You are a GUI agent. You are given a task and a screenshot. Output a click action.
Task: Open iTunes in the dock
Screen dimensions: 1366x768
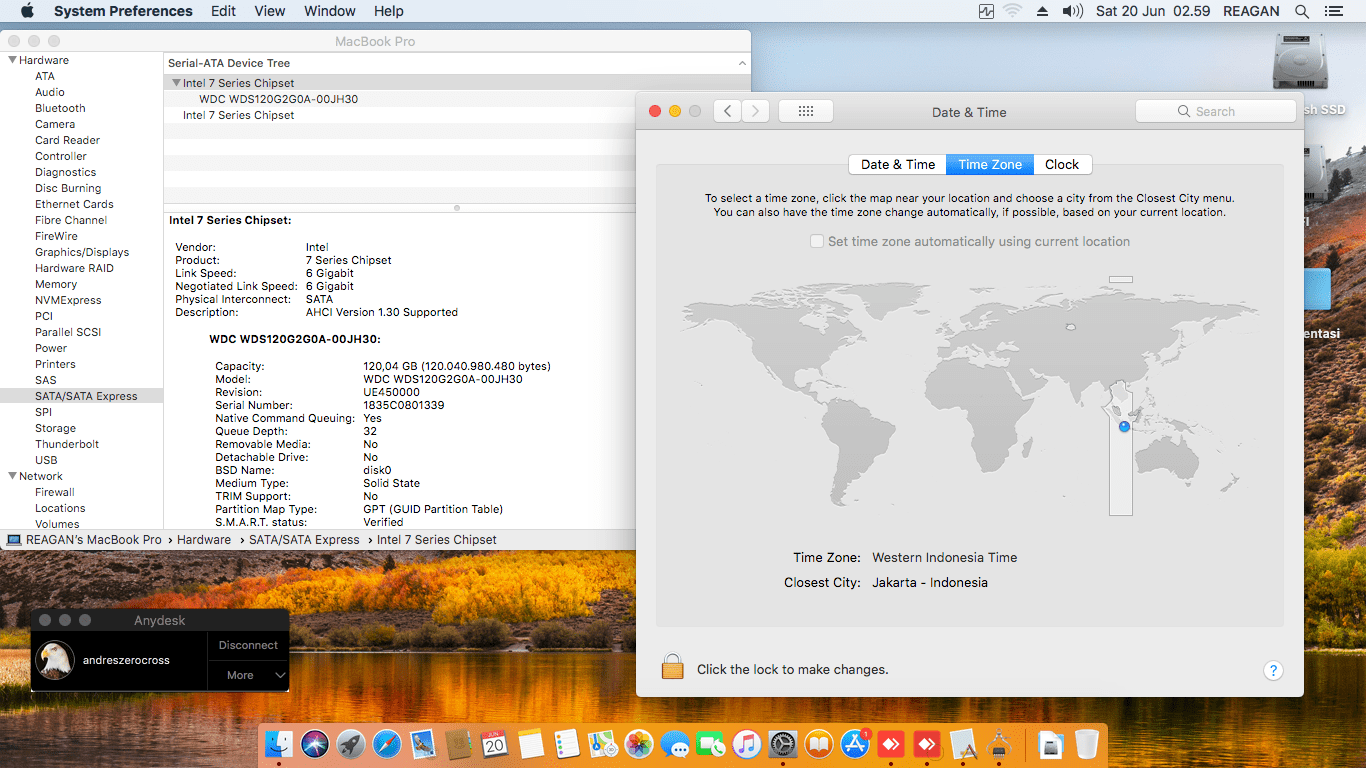746,744
